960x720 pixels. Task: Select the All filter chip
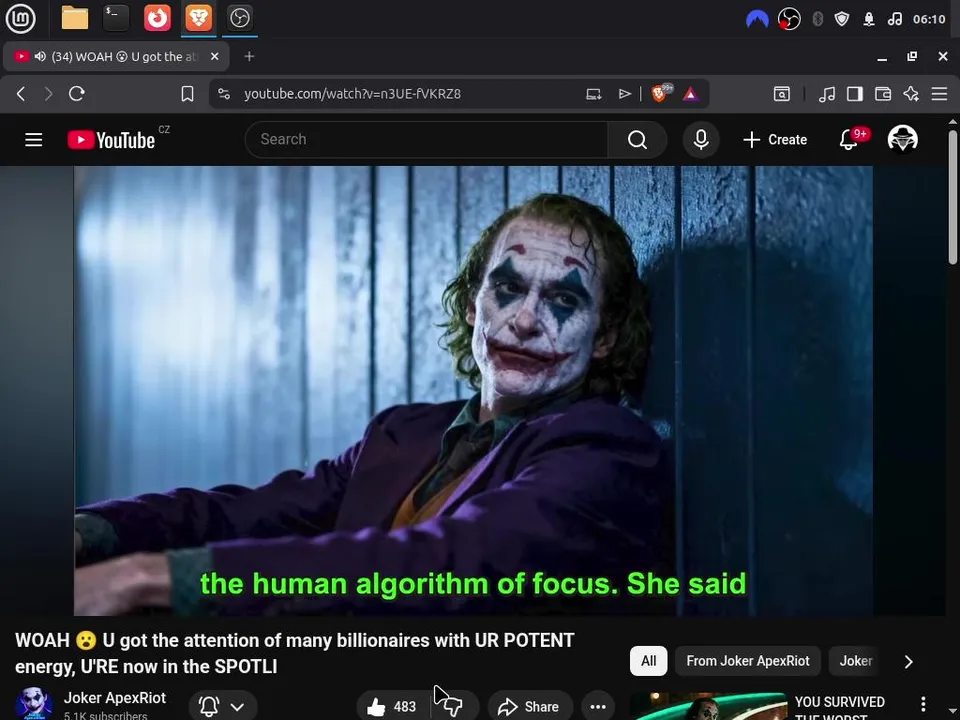[x=648, y=661]
